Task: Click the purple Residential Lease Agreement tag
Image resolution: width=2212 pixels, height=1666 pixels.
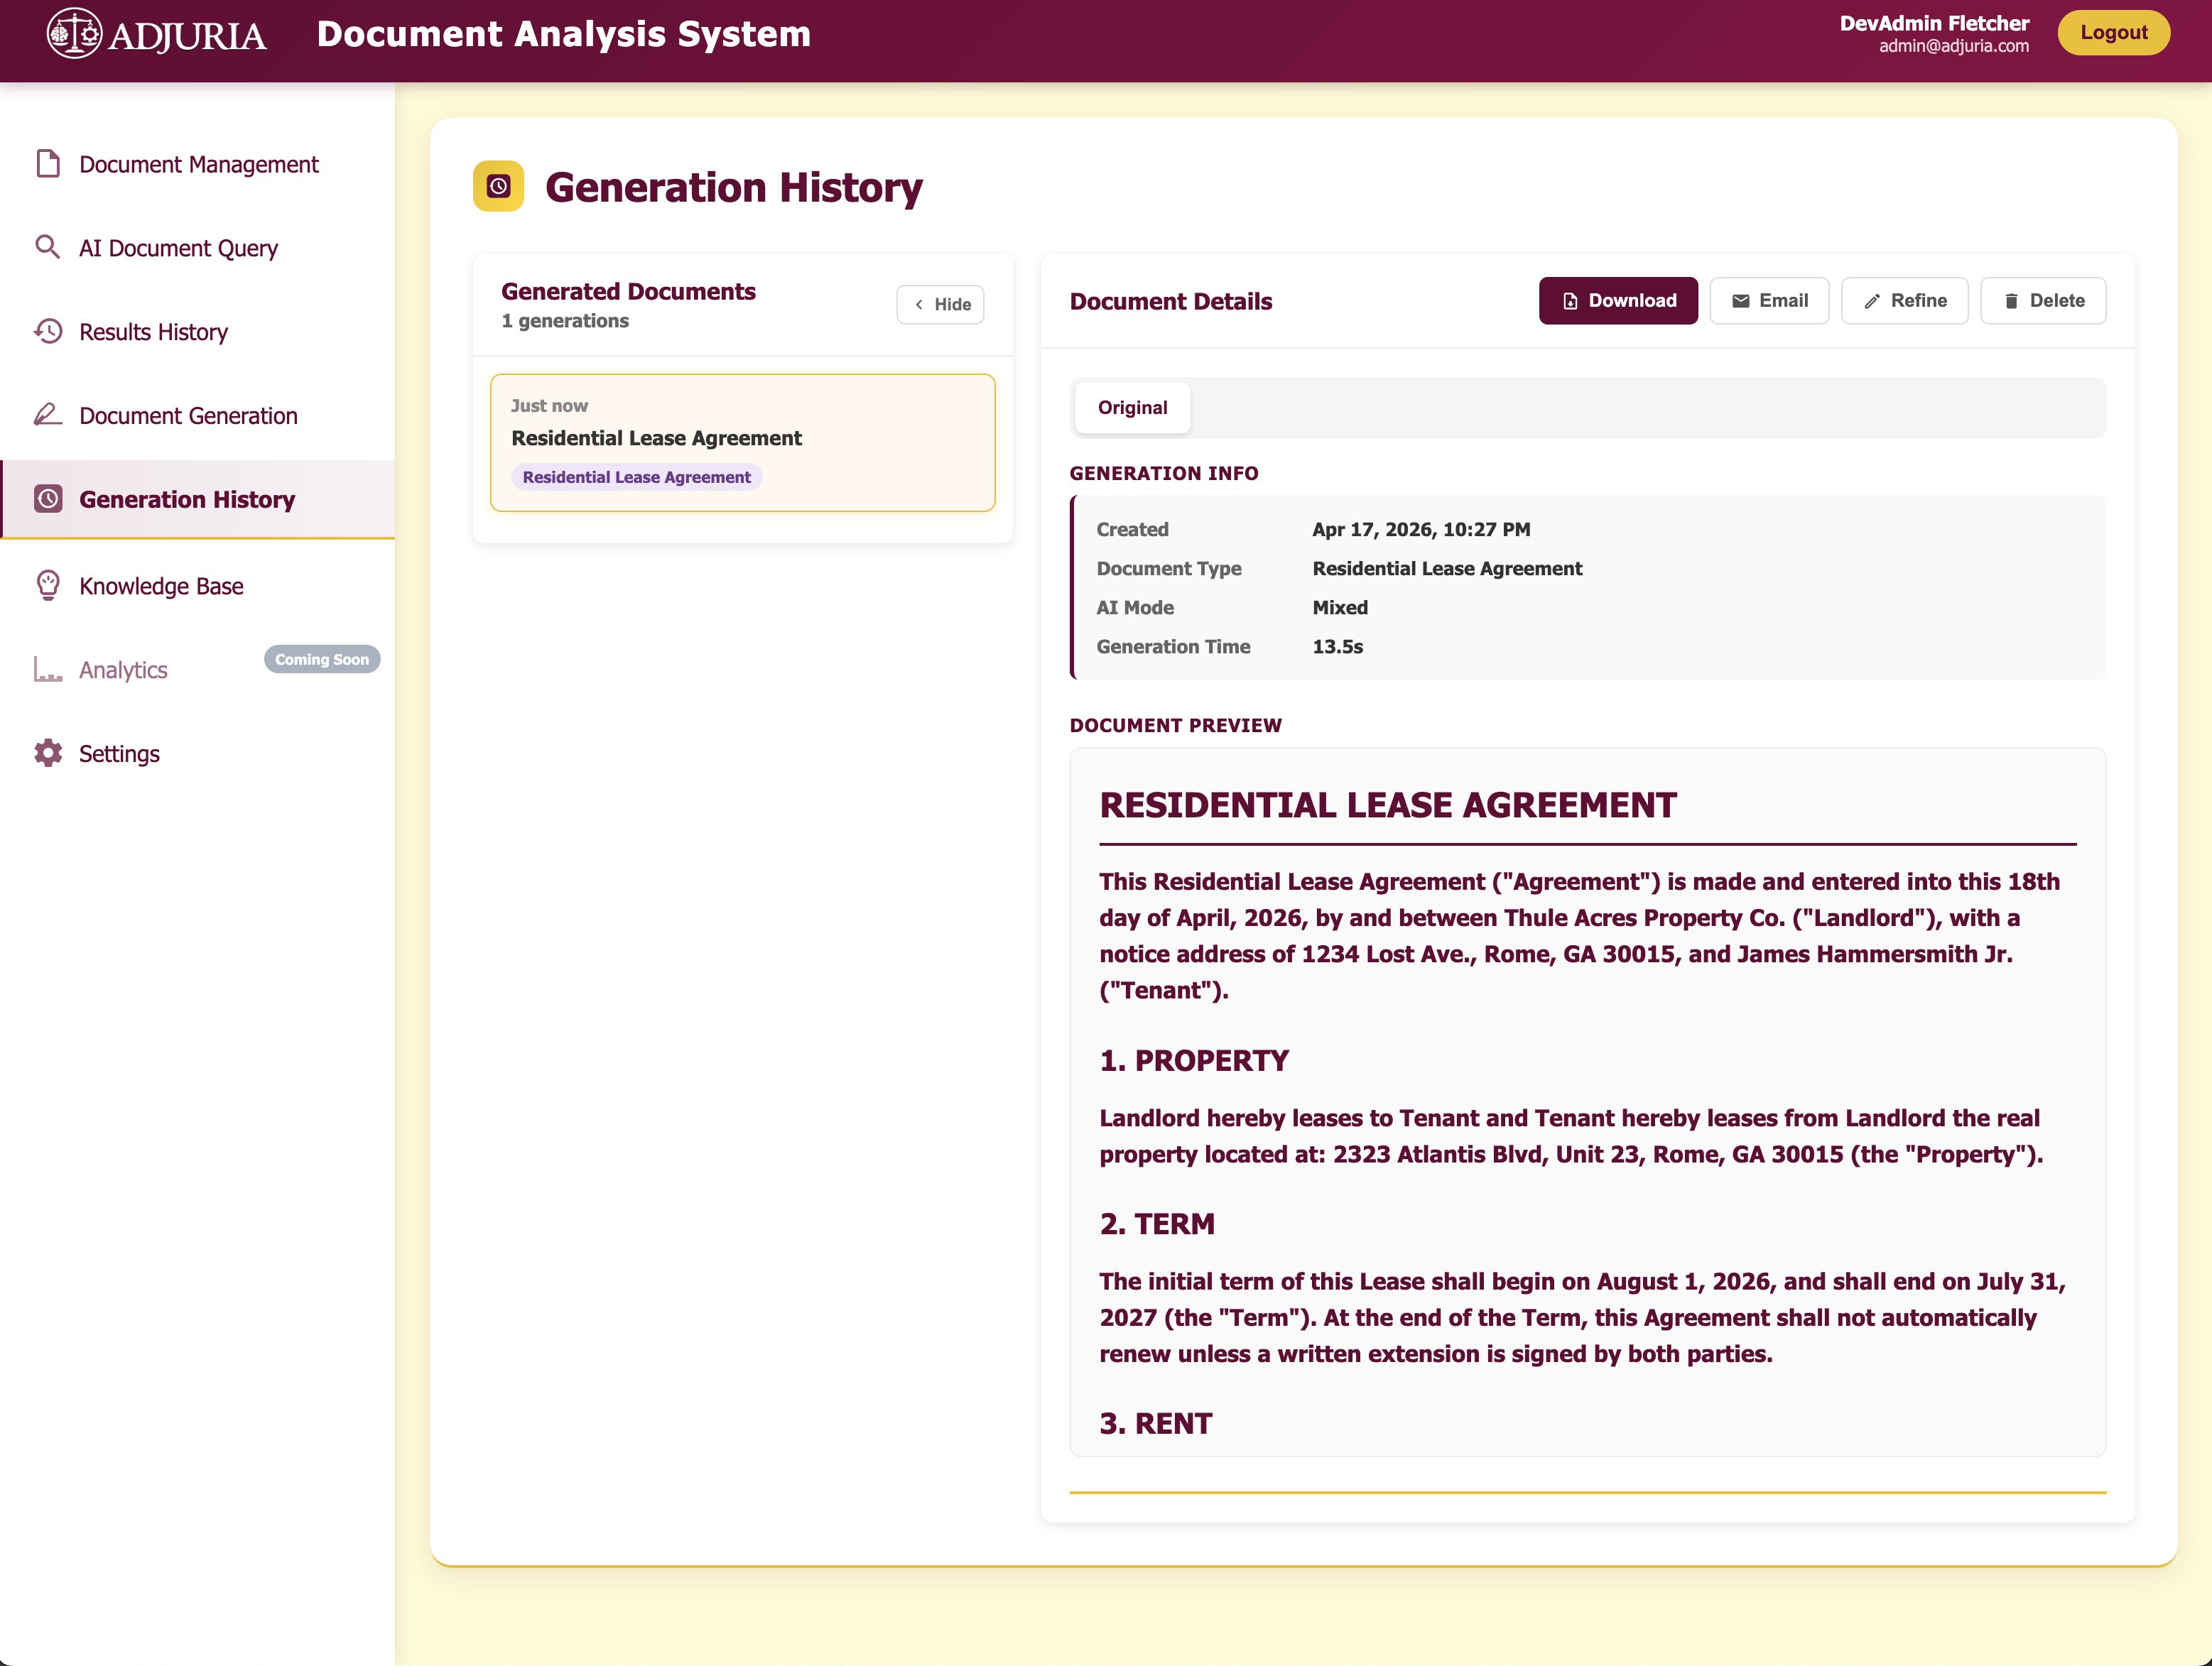Action: pos(636,477)
